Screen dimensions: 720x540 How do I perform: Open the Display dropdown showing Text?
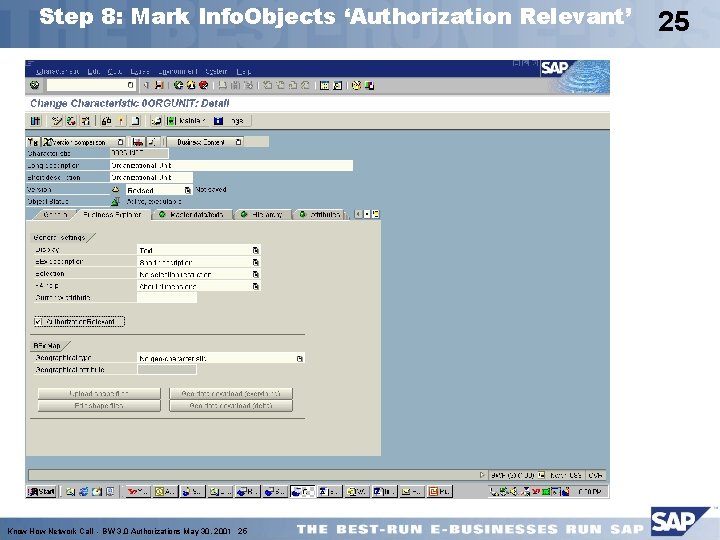(x=256, y=250)
